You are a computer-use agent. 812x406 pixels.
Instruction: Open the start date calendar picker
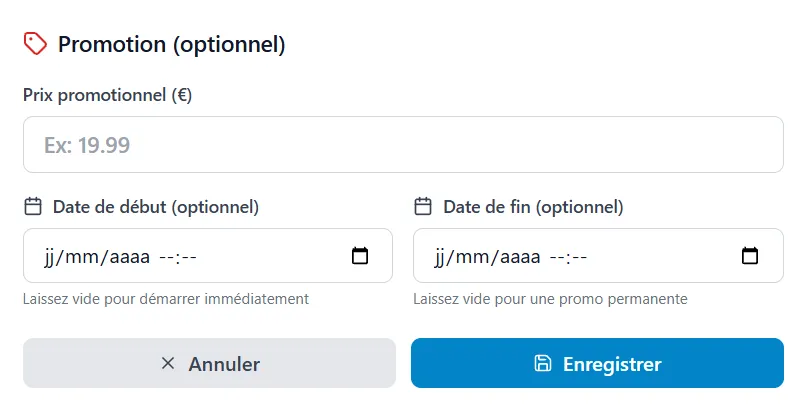pos(360,256)
